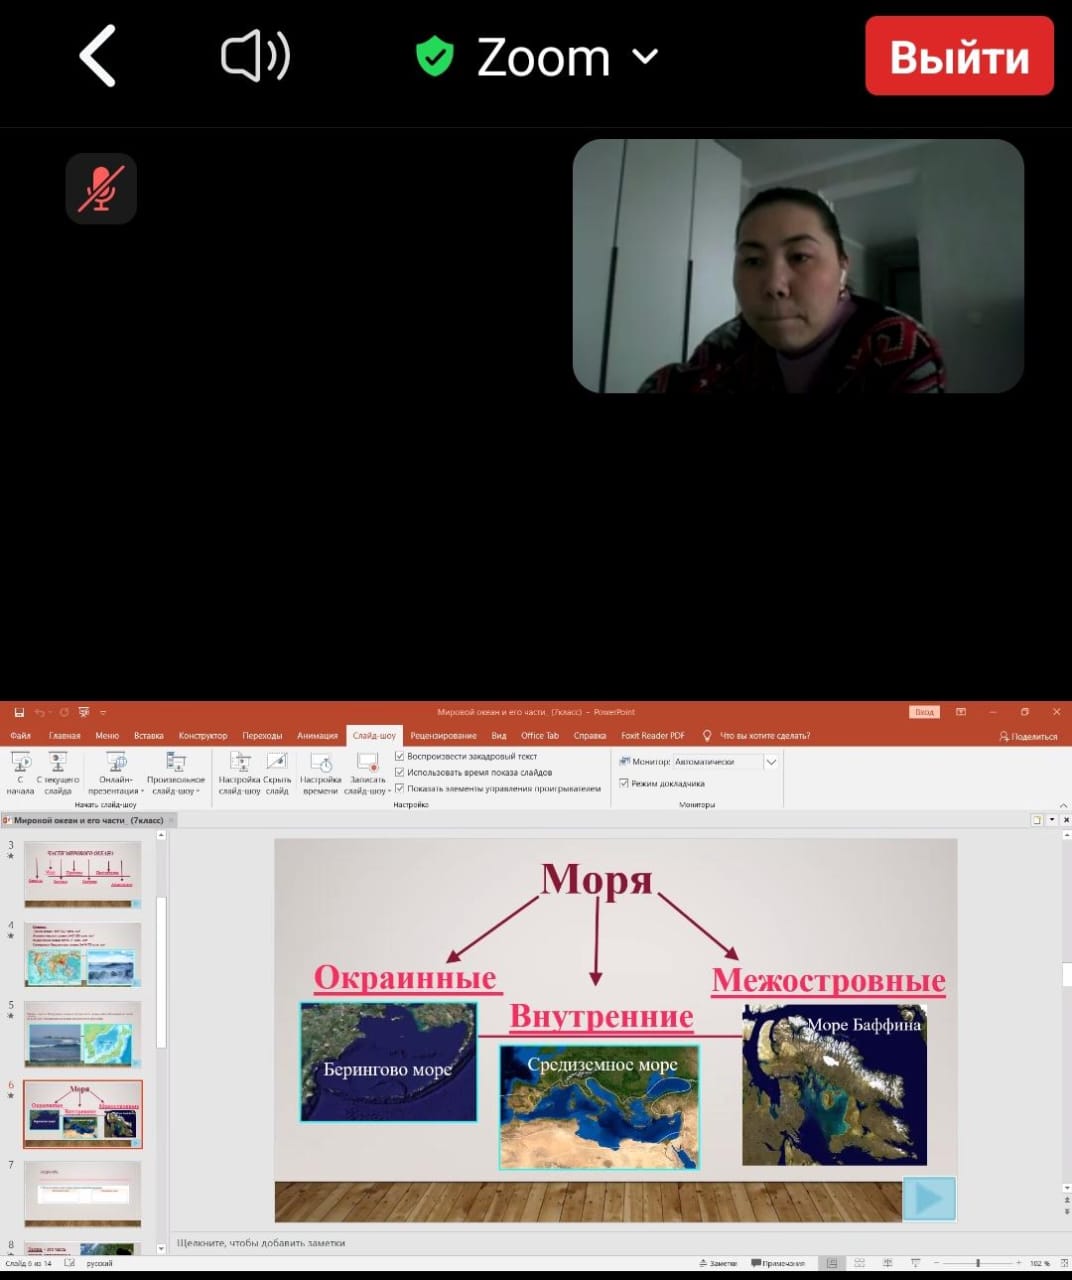The width and height of the screenshot is (1072, 1280).
Task: Switch to slide sorter view icon
Action: [859, 1263]
